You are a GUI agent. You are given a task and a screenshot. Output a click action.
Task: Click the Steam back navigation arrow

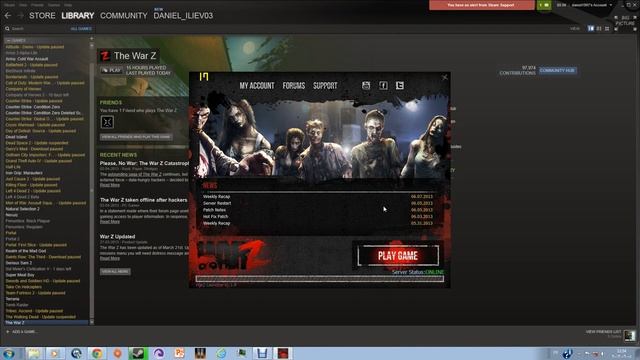(x=8, y=16)
